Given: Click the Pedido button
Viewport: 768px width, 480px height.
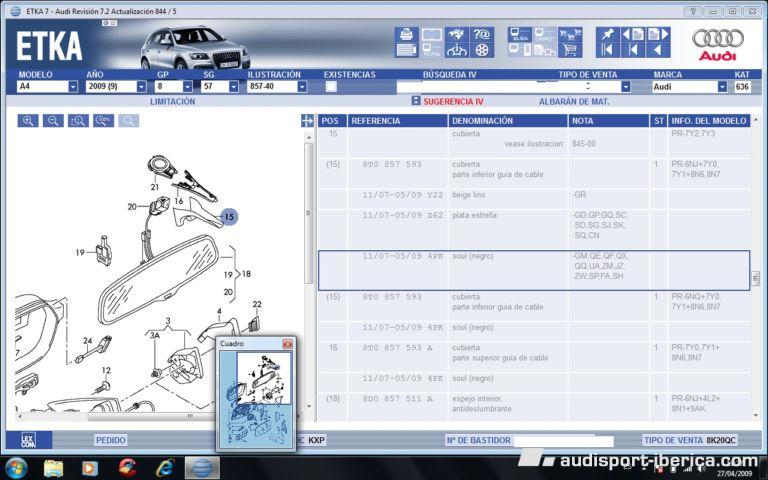Looking at the screenshot, I should [x=111, y=440].
